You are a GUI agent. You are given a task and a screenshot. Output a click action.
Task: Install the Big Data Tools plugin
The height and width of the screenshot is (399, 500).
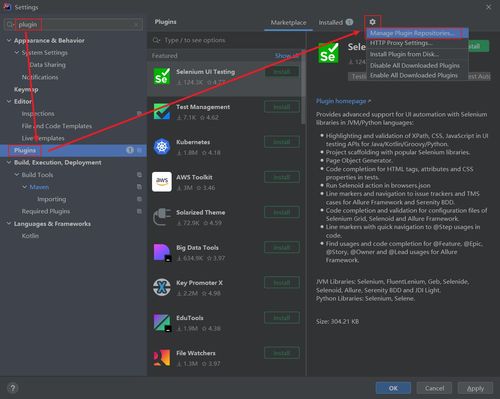pos(282,248)
